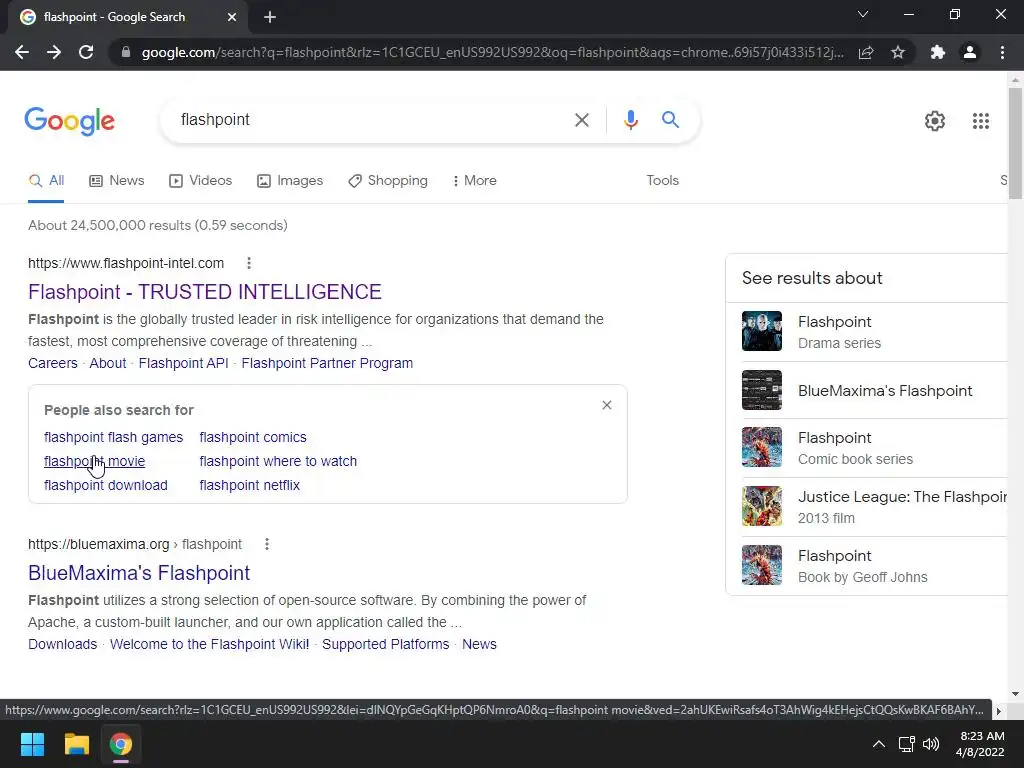The width and height of the screenshot is (1024, 768).
Task: Open Google quick settings gear icon
Action: tap(935, 121)
